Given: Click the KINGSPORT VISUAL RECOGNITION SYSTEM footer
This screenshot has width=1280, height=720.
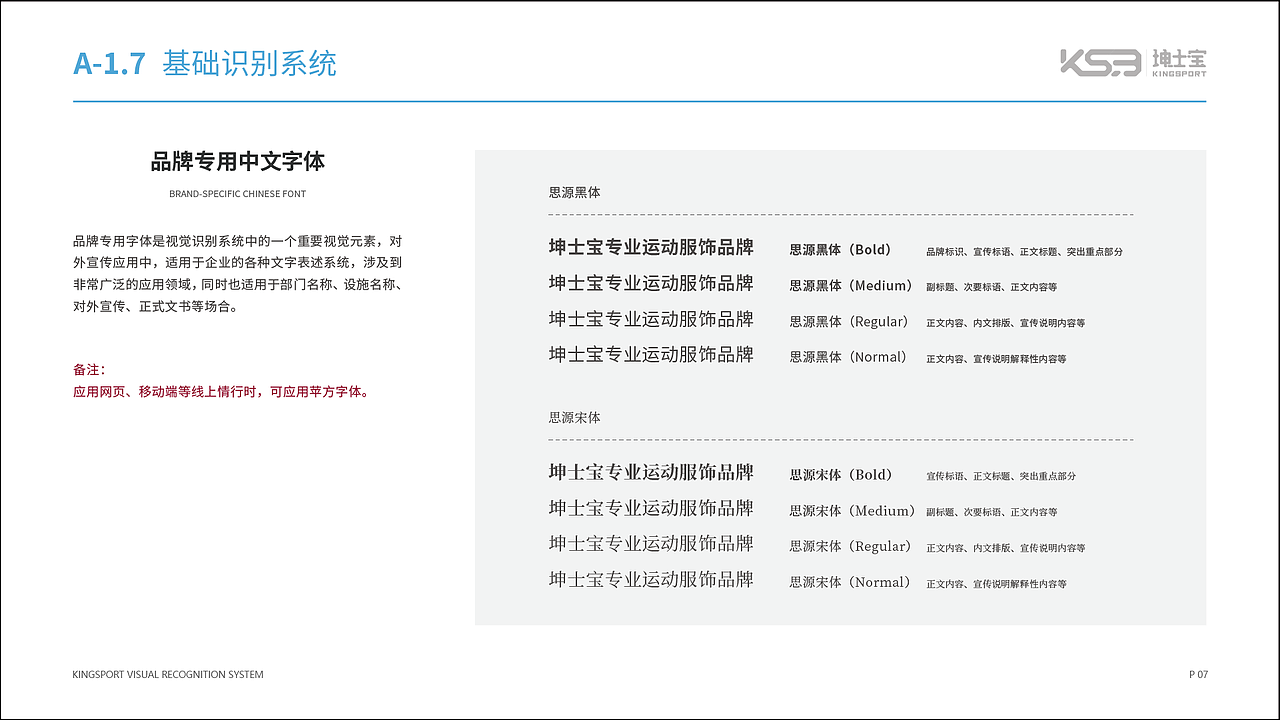Looking at the screenshot, I should (167, 674).
